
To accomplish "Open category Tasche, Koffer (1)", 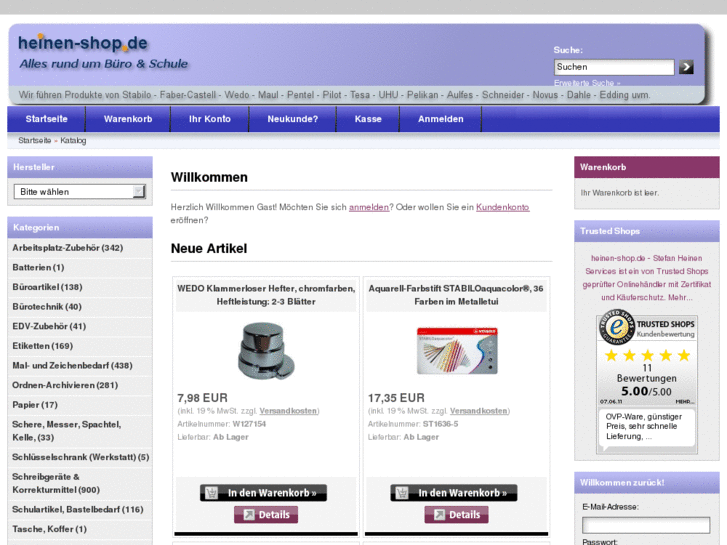I will pyautogui.click(x=50, y=529).
